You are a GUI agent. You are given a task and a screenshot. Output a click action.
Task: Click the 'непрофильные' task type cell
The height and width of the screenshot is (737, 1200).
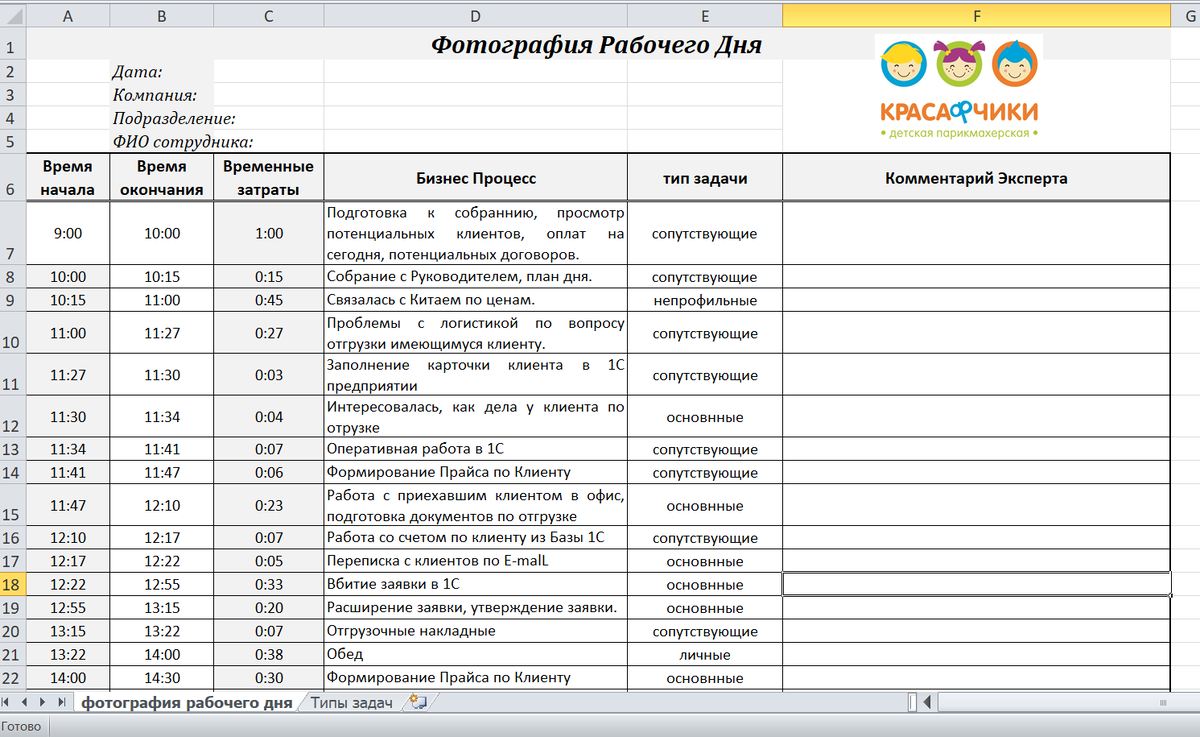click(x=705, y=300)
